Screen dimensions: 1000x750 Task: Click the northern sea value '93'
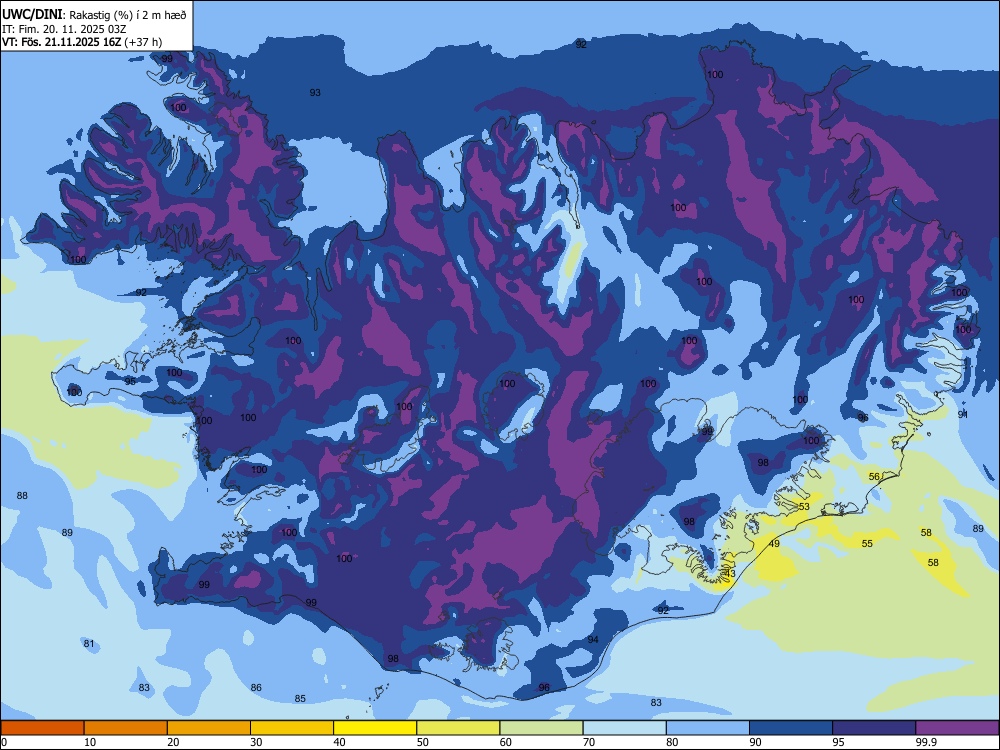tap(315, 92)
